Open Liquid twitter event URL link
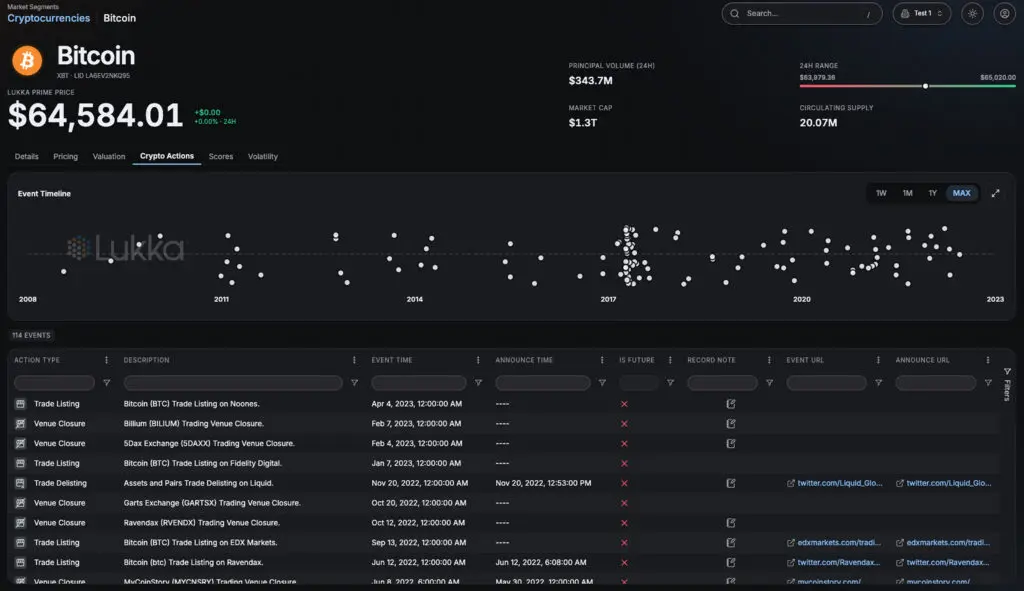 (x=835, y=483)
